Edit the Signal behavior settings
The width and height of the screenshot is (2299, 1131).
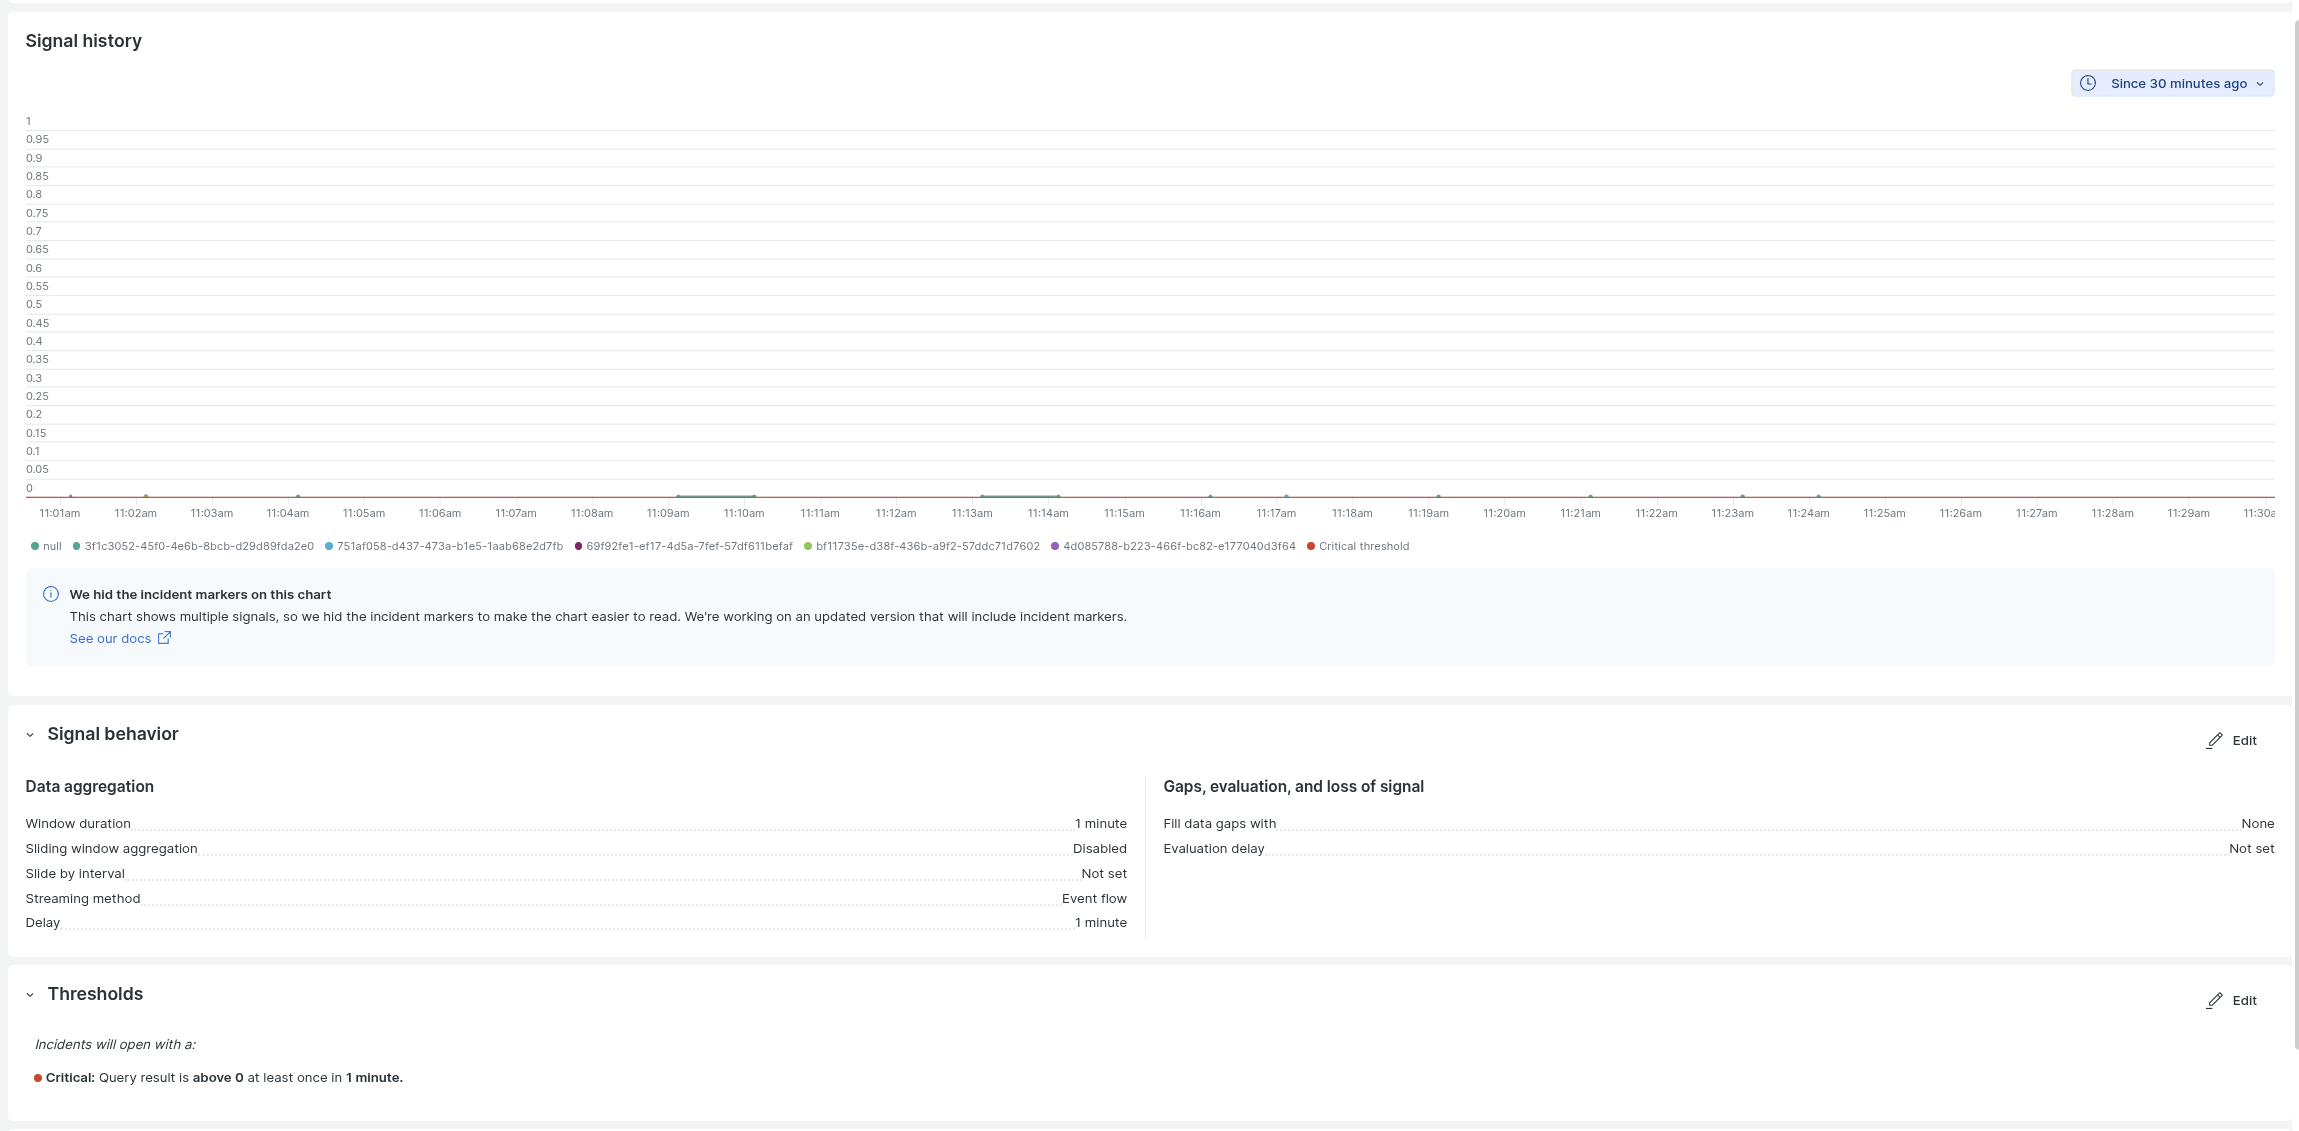[2232, 740]
